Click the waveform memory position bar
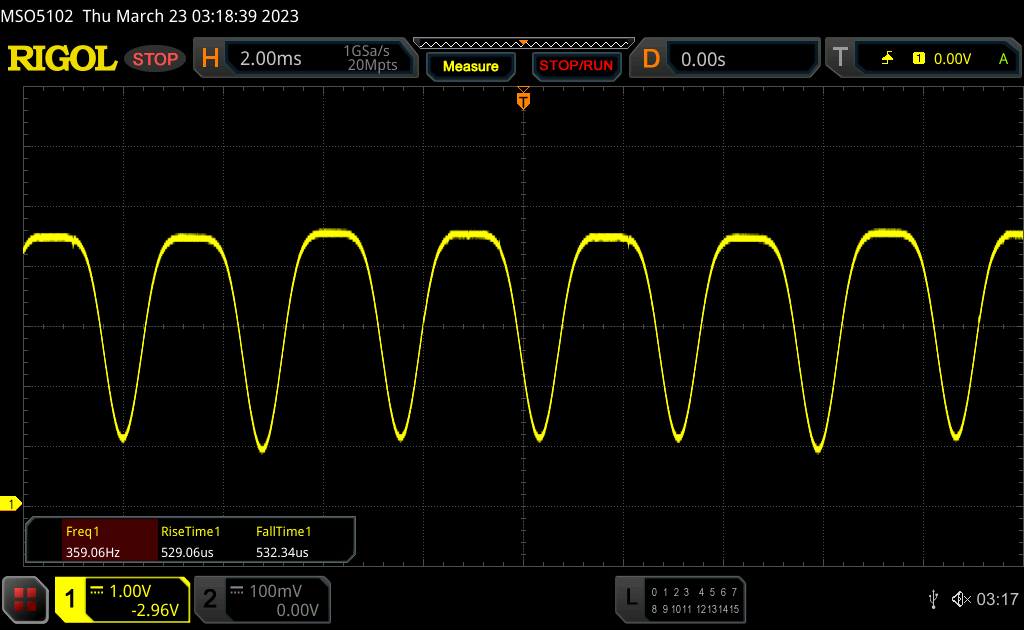 [523, 43]
